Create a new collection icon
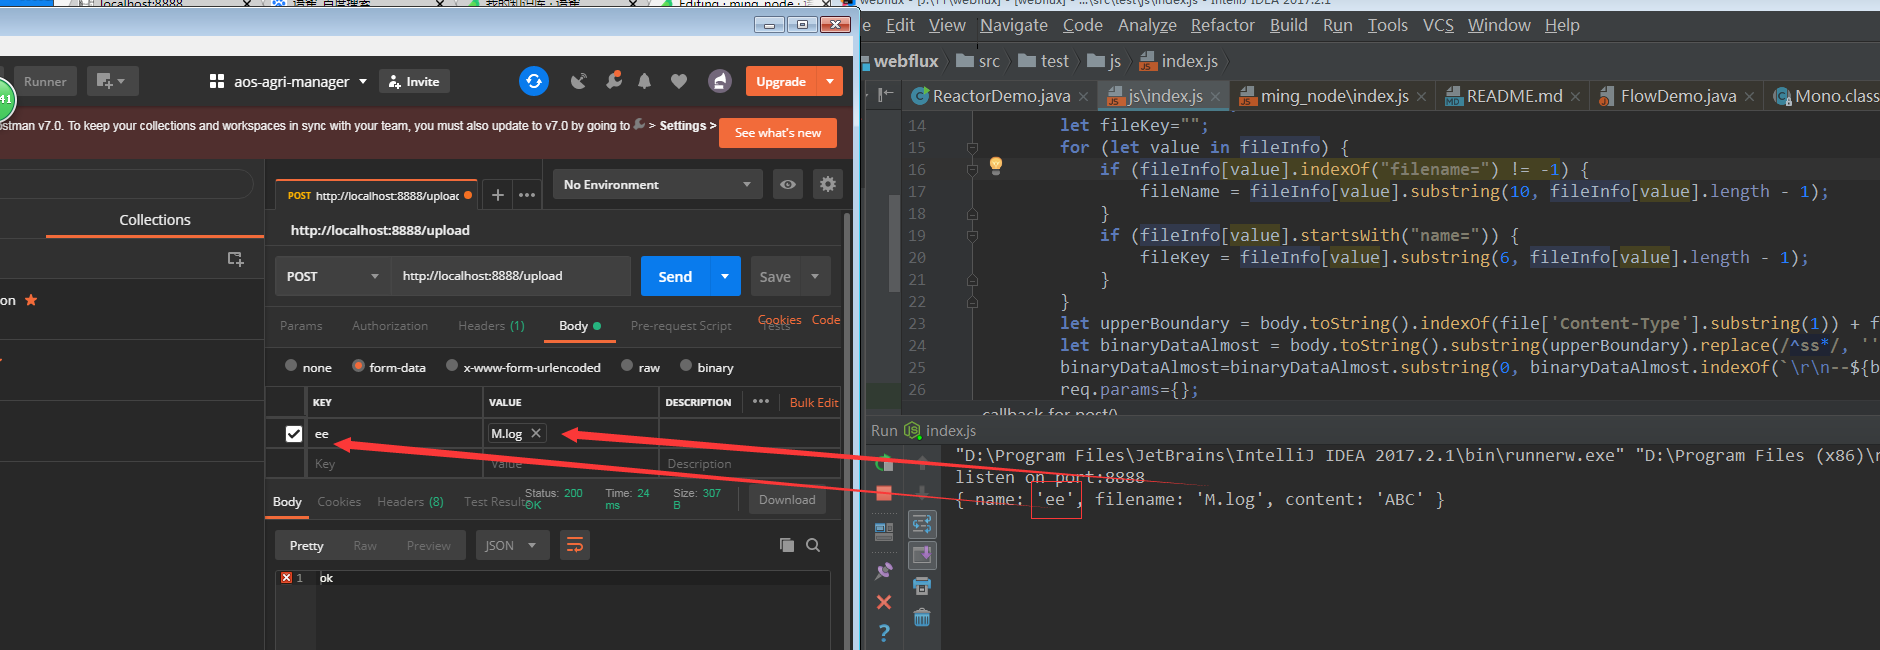Screen dimensions: 1880x650 (x=236, y=258)
